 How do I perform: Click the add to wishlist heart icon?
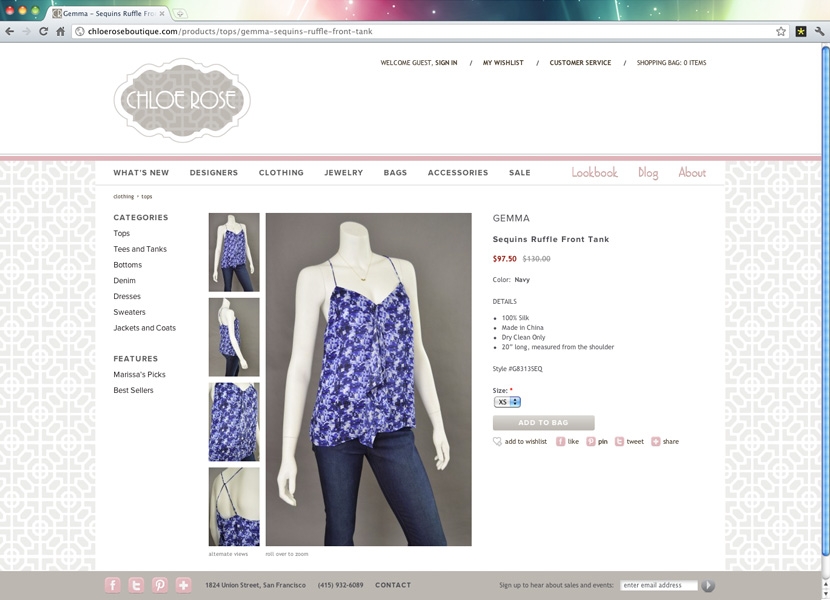497,441
